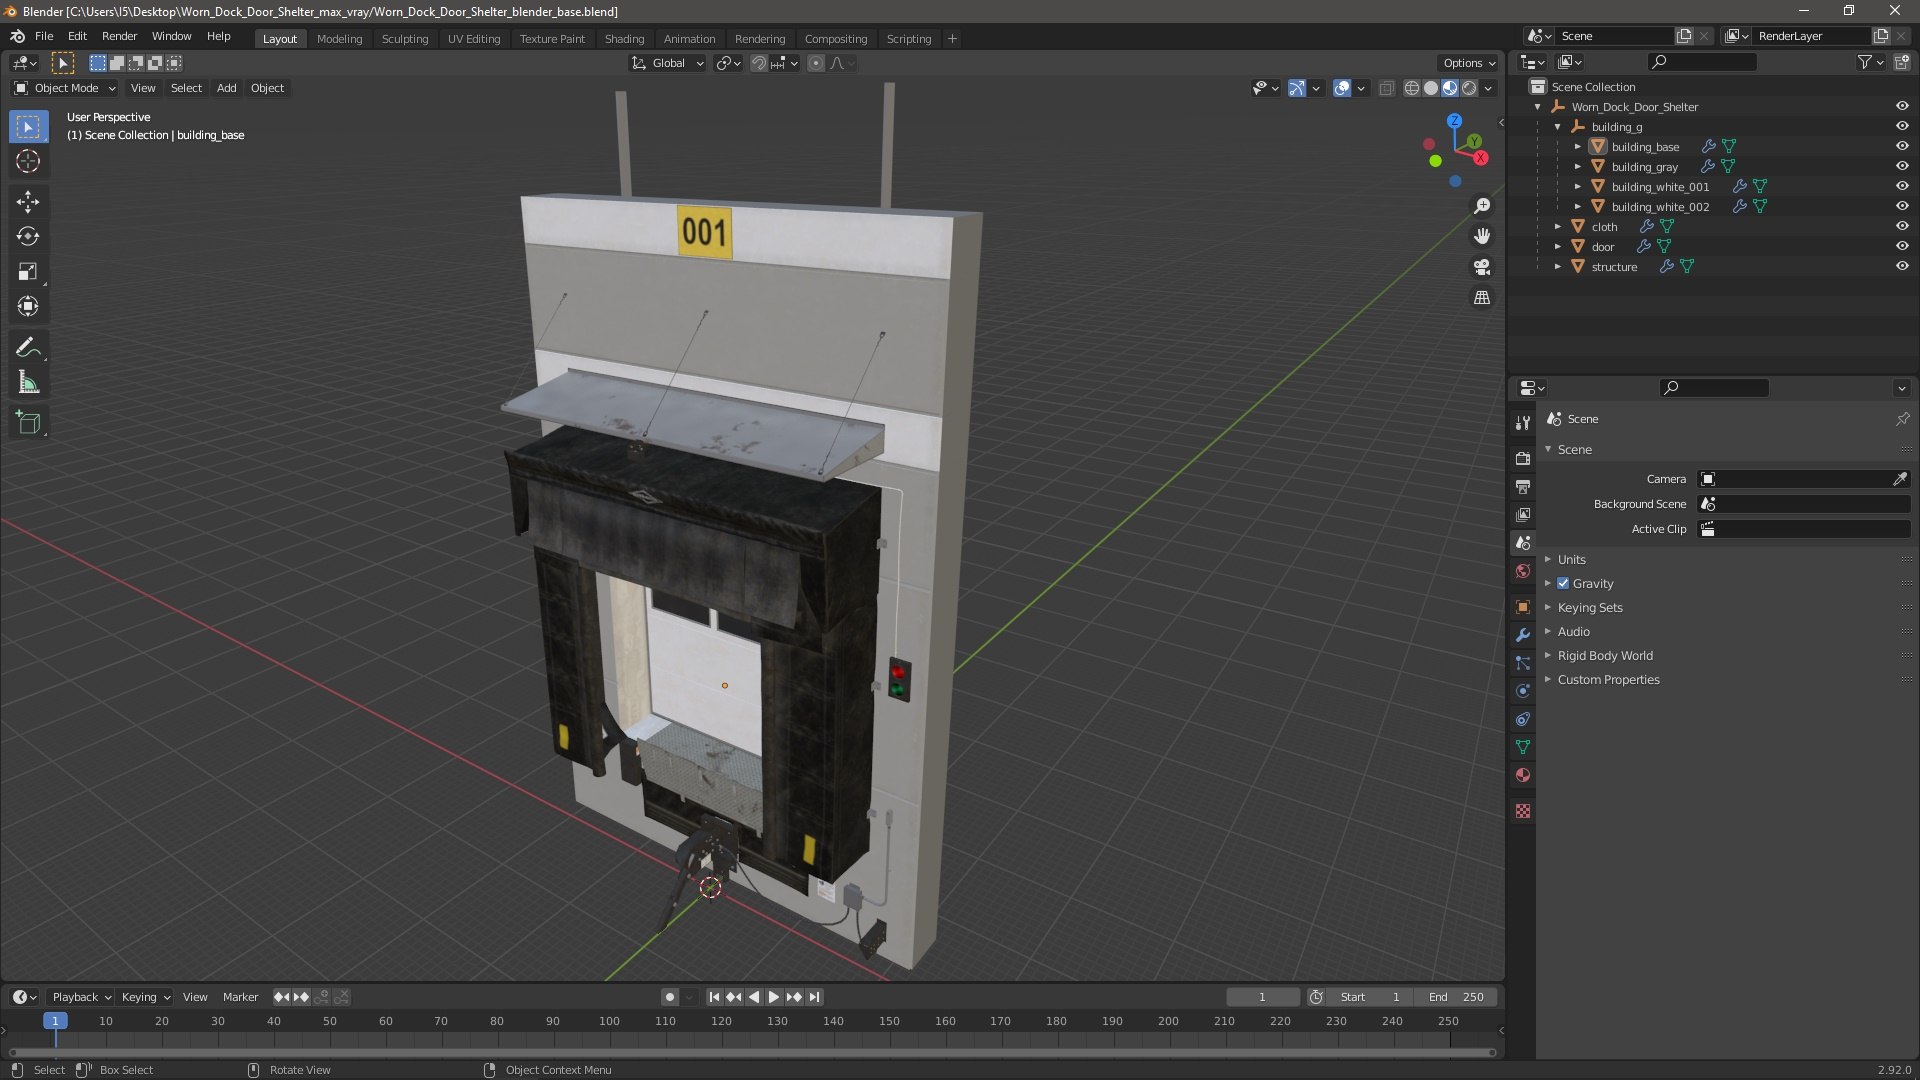This screenshot has width=1920, height=1080.
Task: Toggle auto keying record button
Action: pos(670,997)
